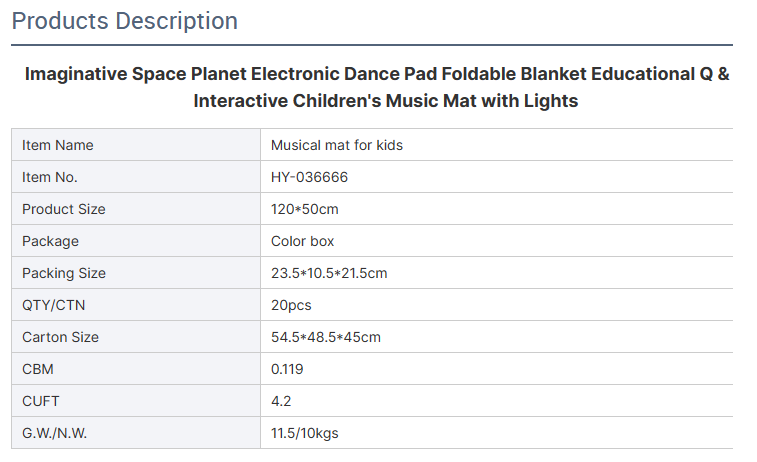Click the Package label cell
Screen dimensions: 757x462
[136, 240]
